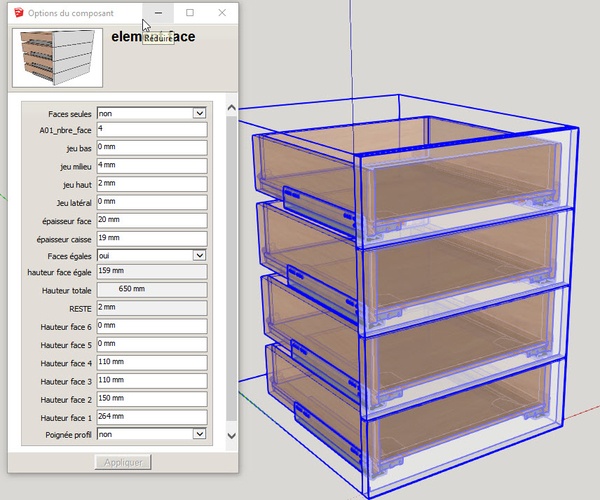The height and width of the screenshot is (500, 600).
Task: Edit the Jeu latéral value
Action: coord(151,201)
